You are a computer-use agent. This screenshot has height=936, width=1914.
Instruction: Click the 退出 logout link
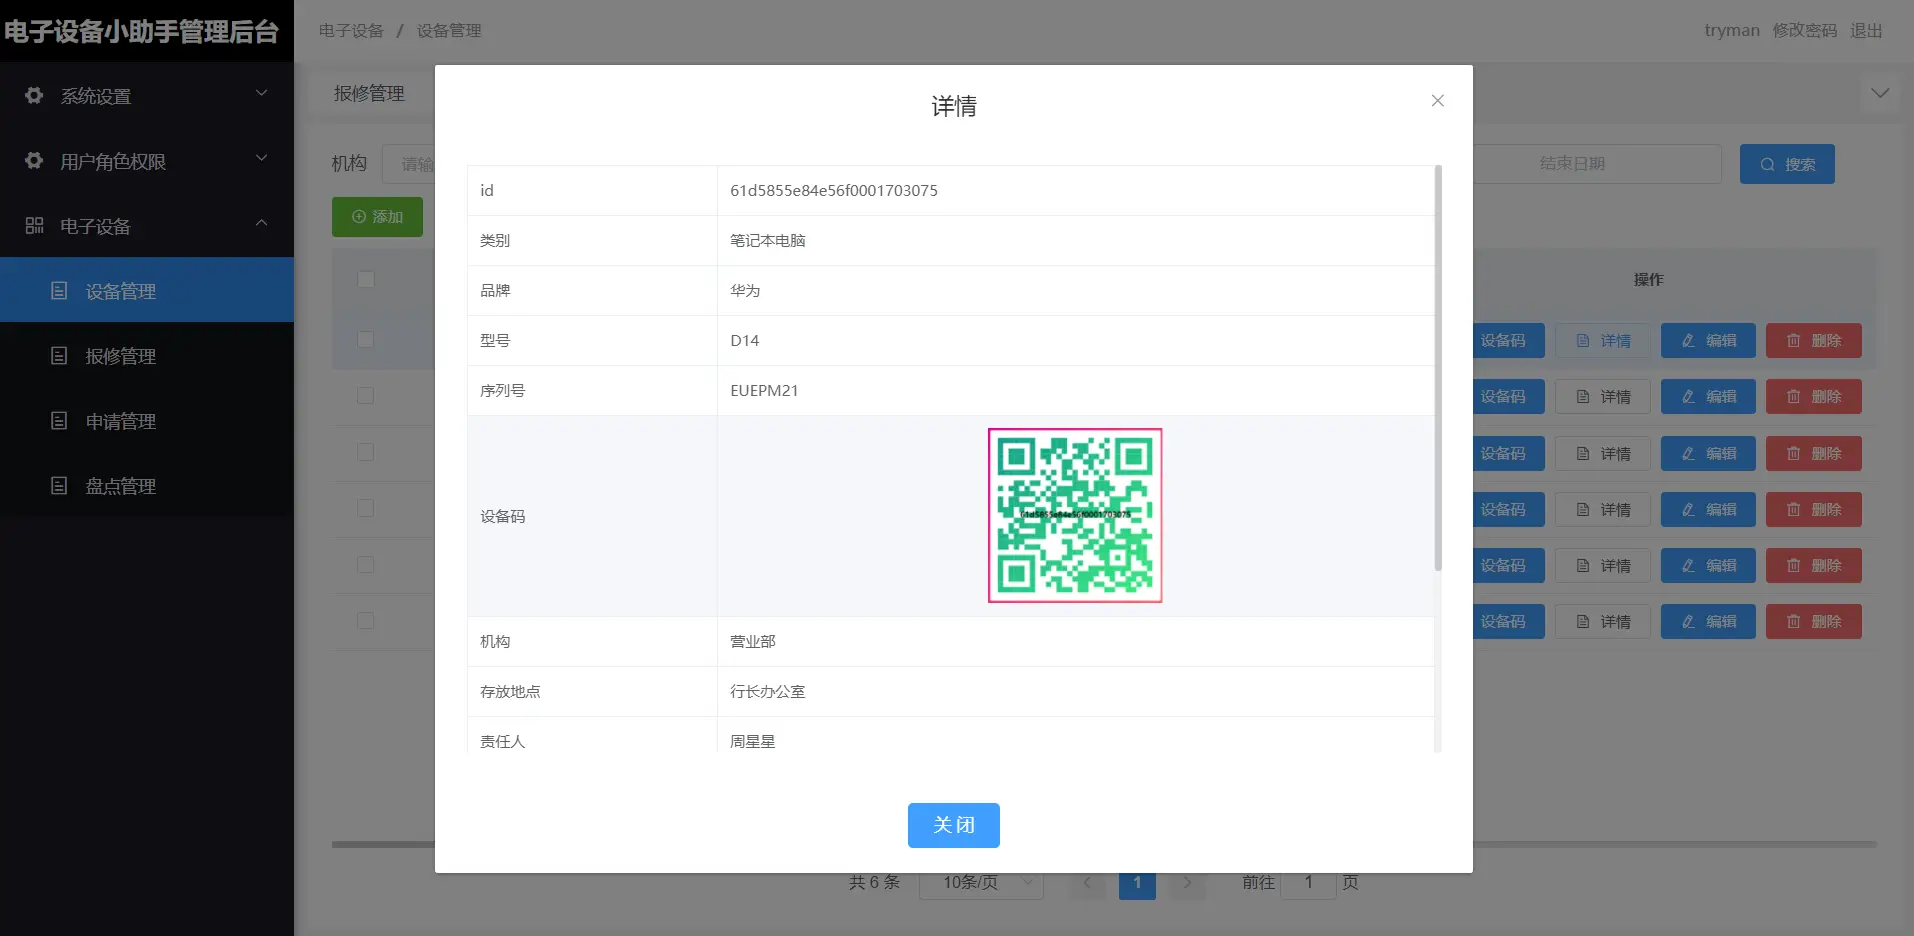1866,30
